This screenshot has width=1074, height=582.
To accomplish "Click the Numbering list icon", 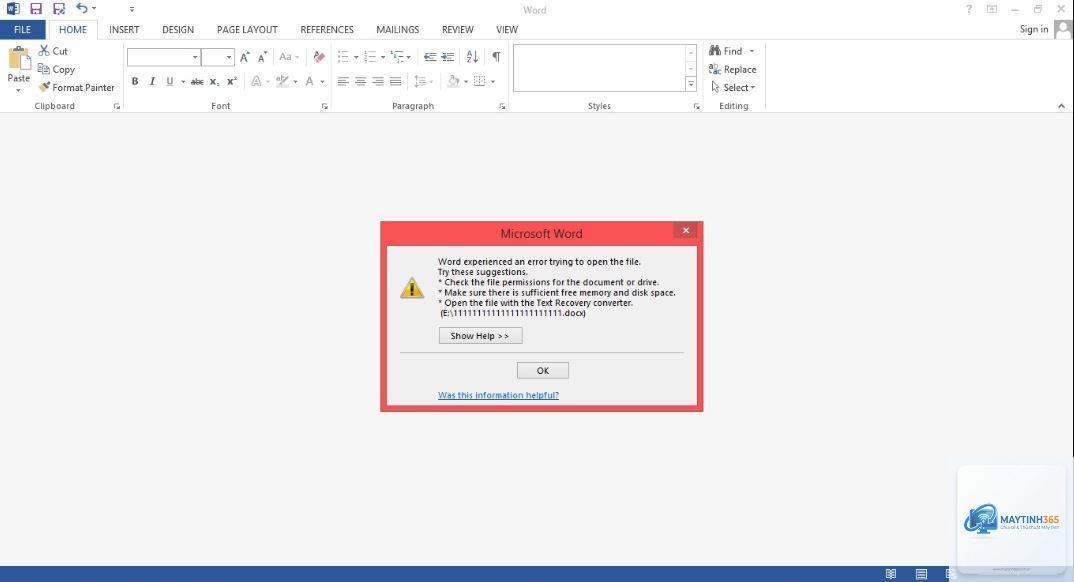I will (370, 57).
